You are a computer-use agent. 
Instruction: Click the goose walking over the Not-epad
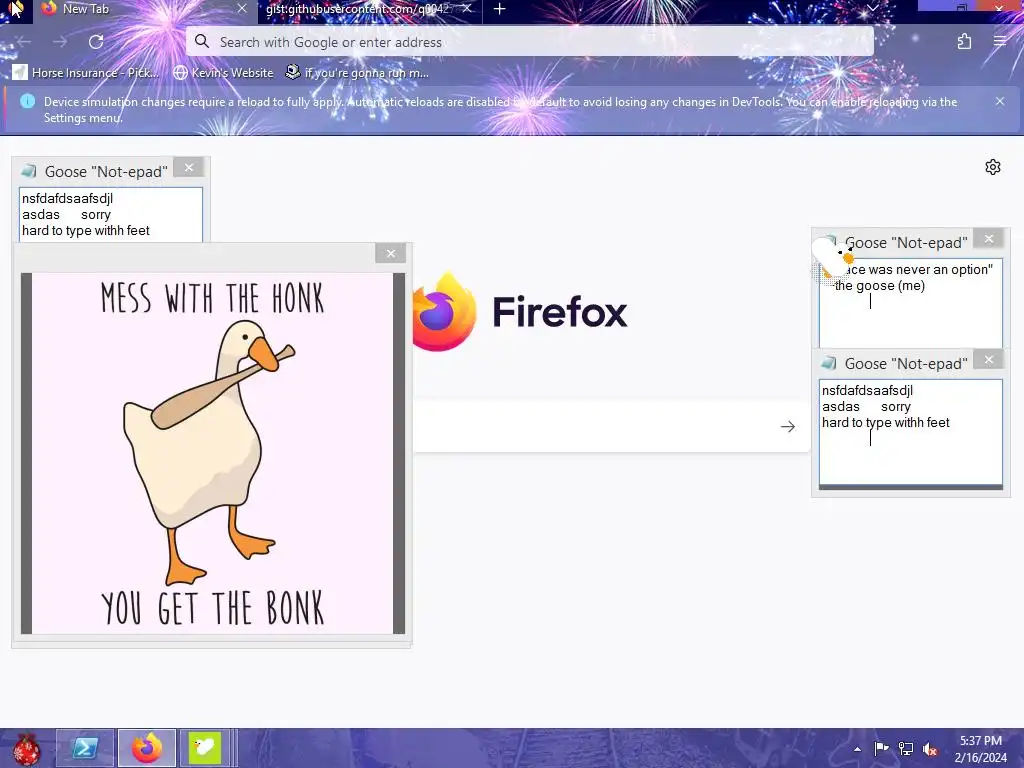tap(833, 258)
